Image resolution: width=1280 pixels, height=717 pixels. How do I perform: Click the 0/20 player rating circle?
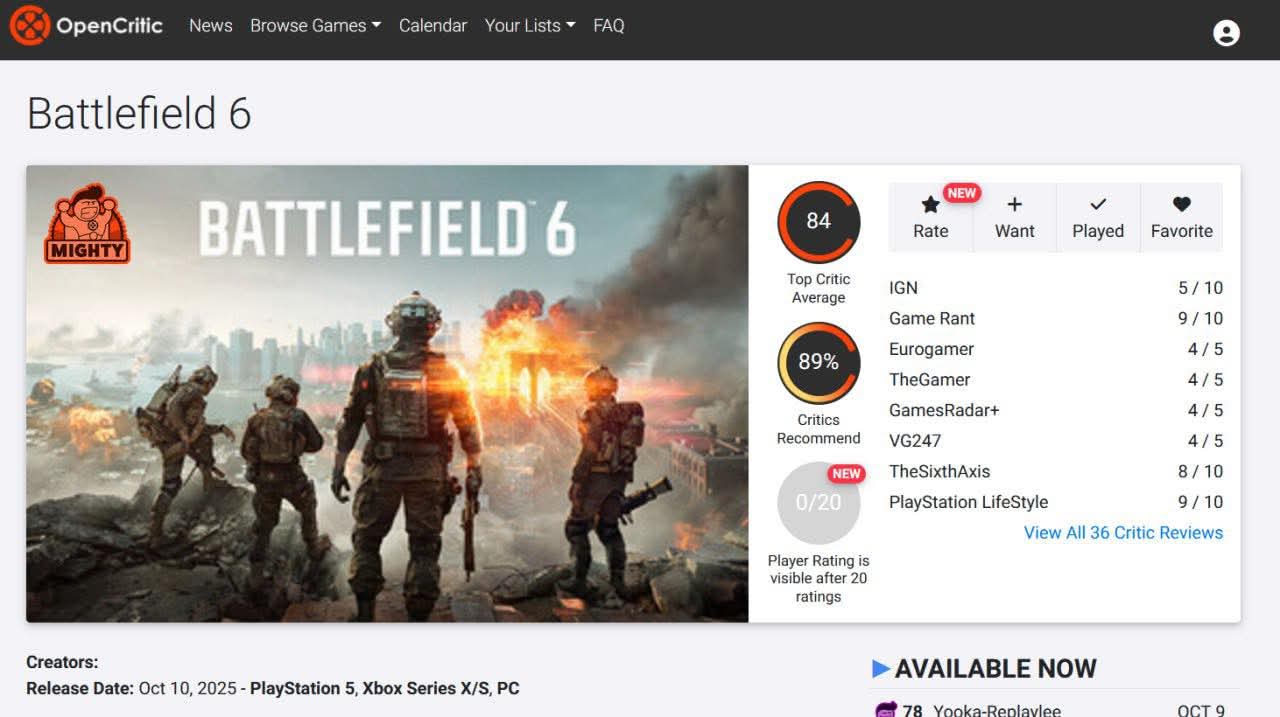(x=819, y=503)
